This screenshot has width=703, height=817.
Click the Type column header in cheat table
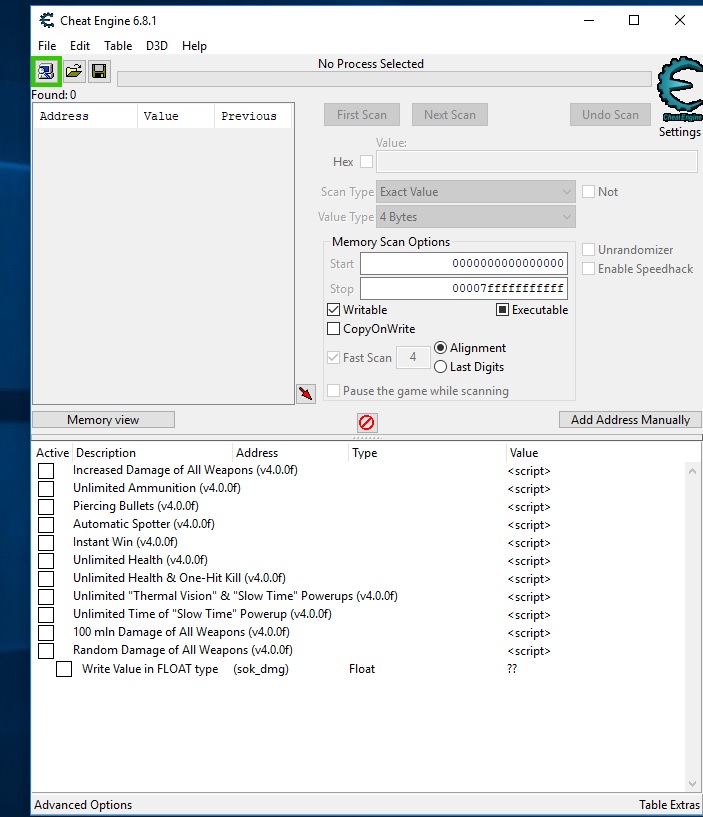(x=427, y=453)
